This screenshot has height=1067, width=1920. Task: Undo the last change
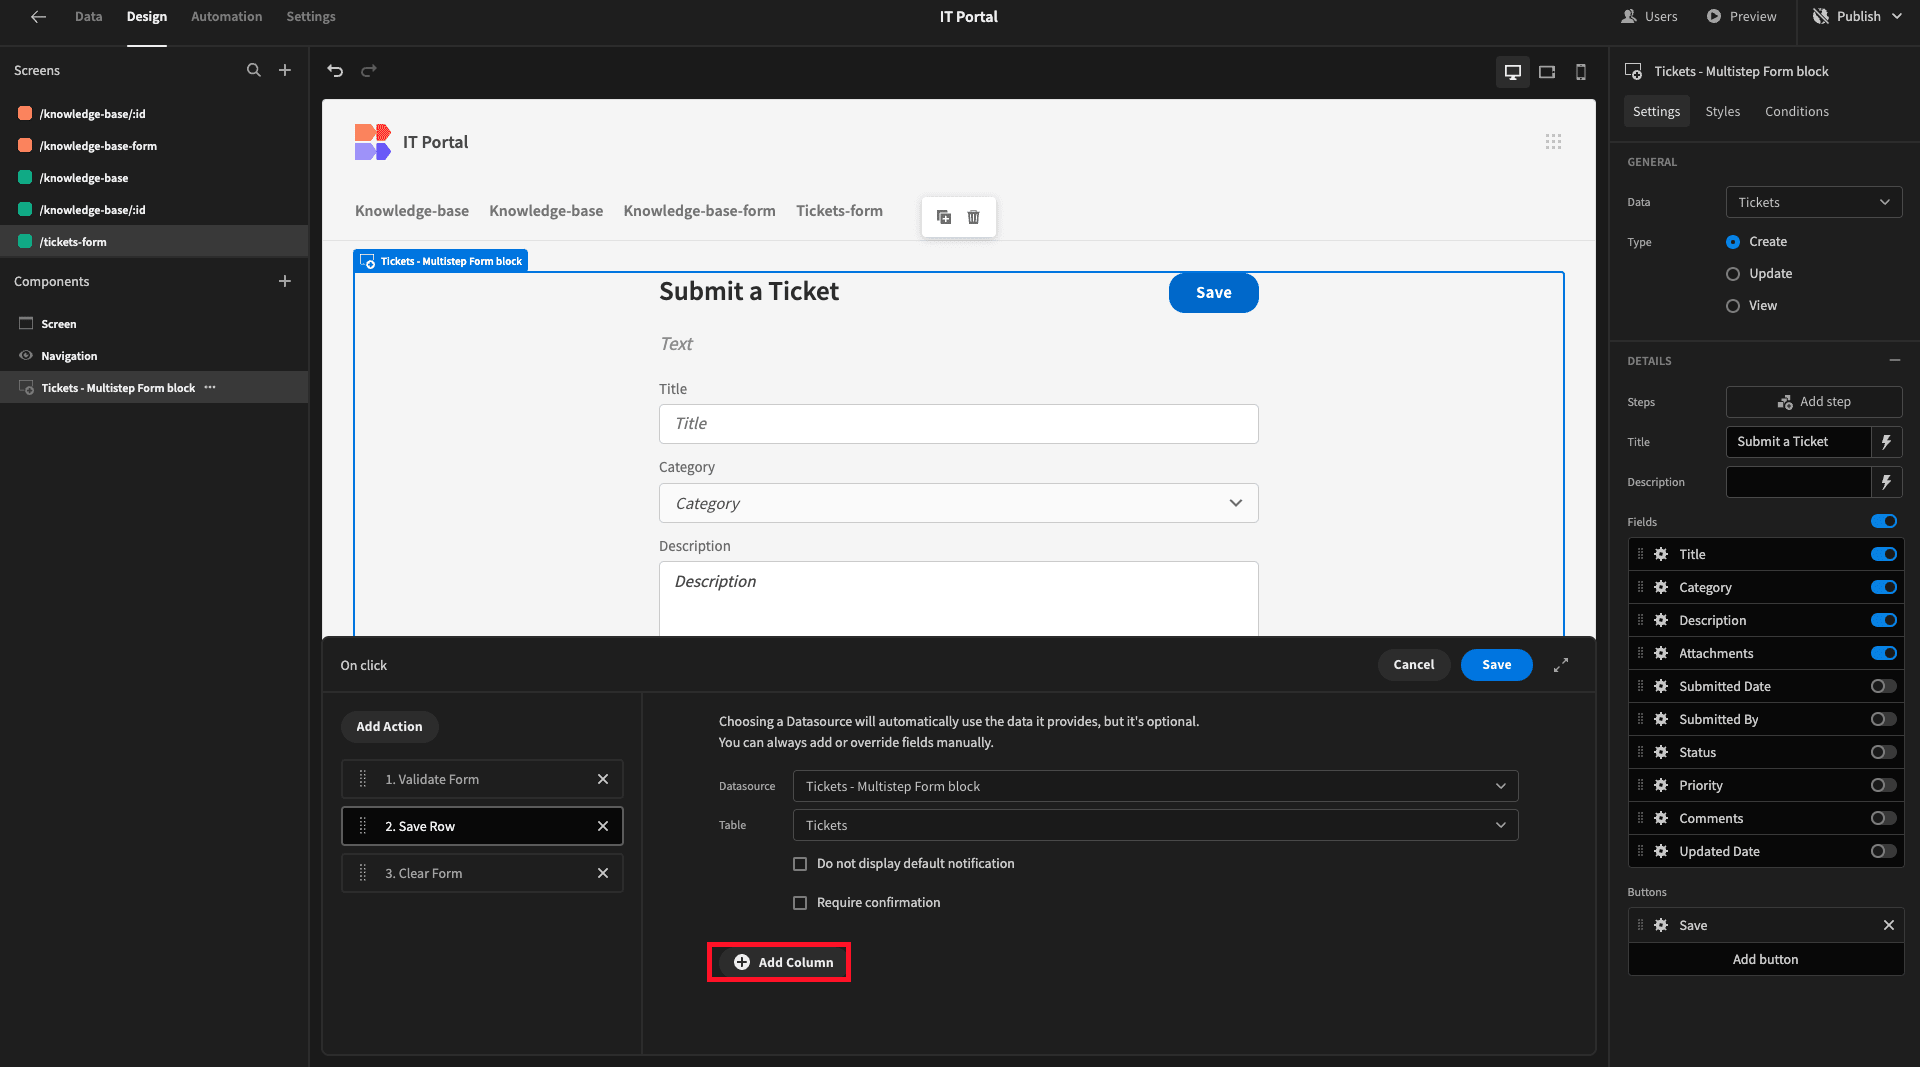(335, 70)
